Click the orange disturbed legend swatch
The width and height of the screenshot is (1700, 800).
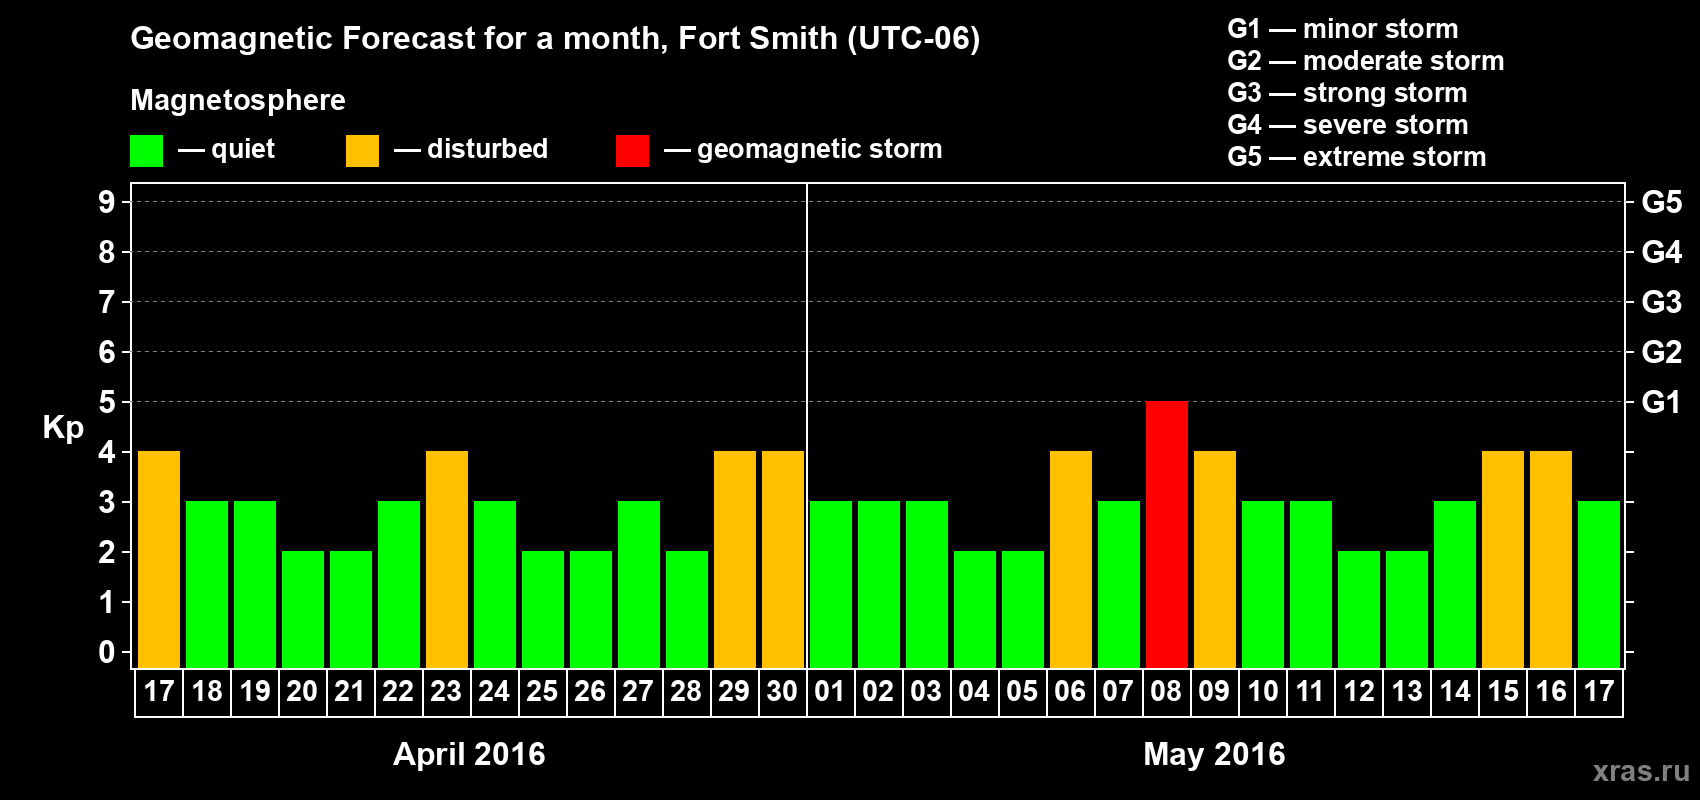click(x=363, y=151)
